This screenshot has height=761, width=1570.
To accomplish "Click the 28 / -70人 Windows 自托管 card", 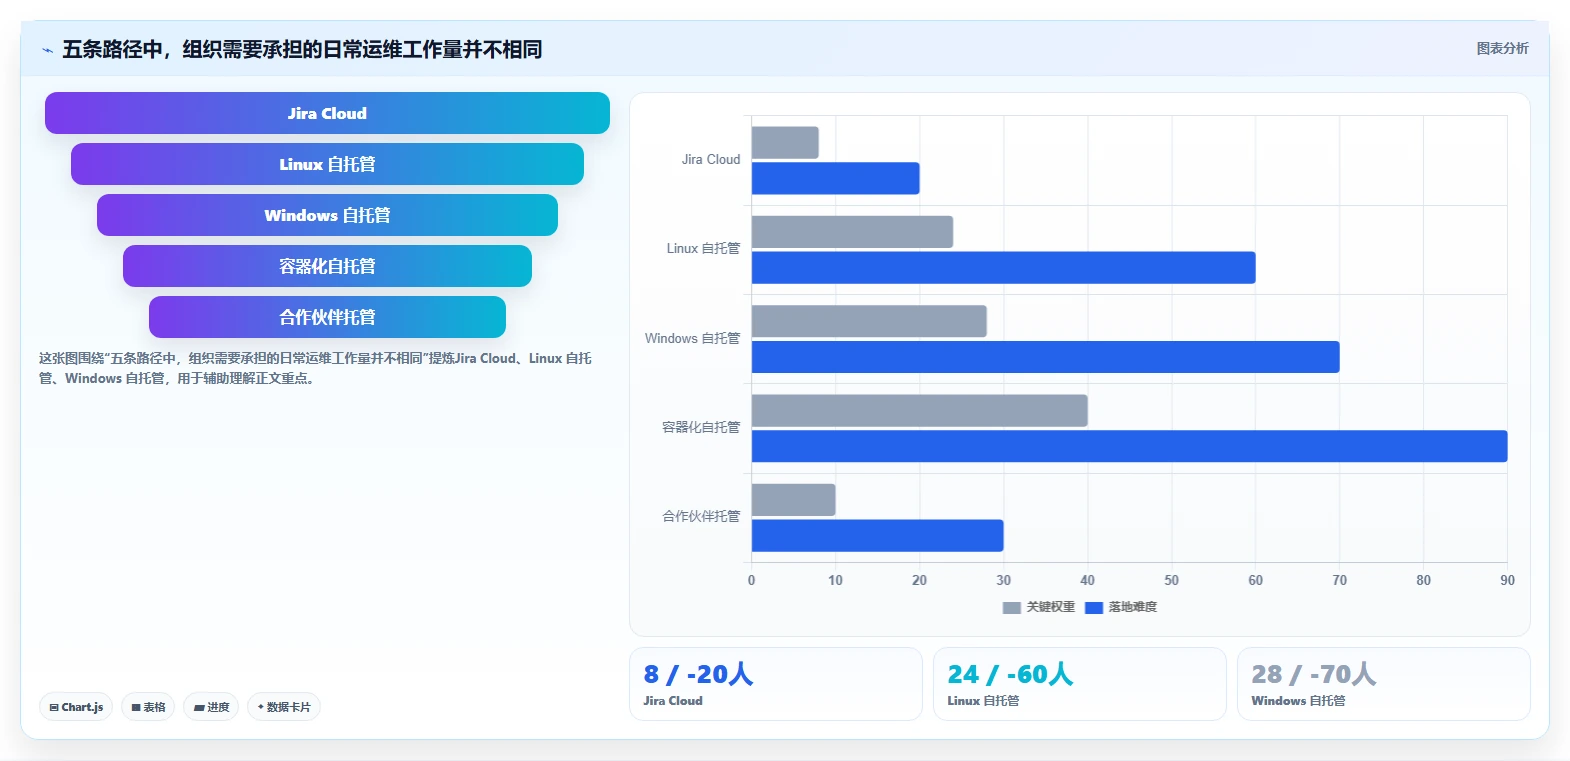I will tap(1383, 684).
